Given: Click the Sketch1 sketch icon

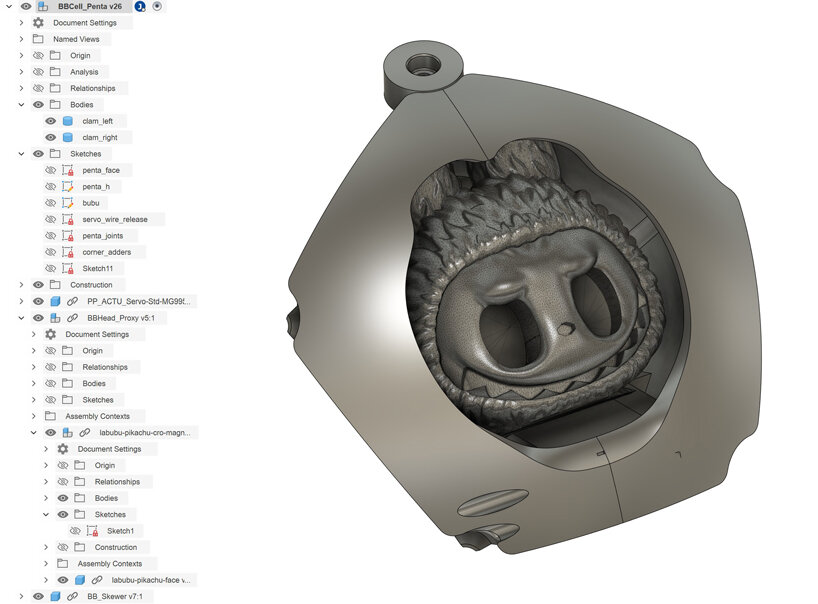Looking at the screenshot, I should tap(92, 531).
